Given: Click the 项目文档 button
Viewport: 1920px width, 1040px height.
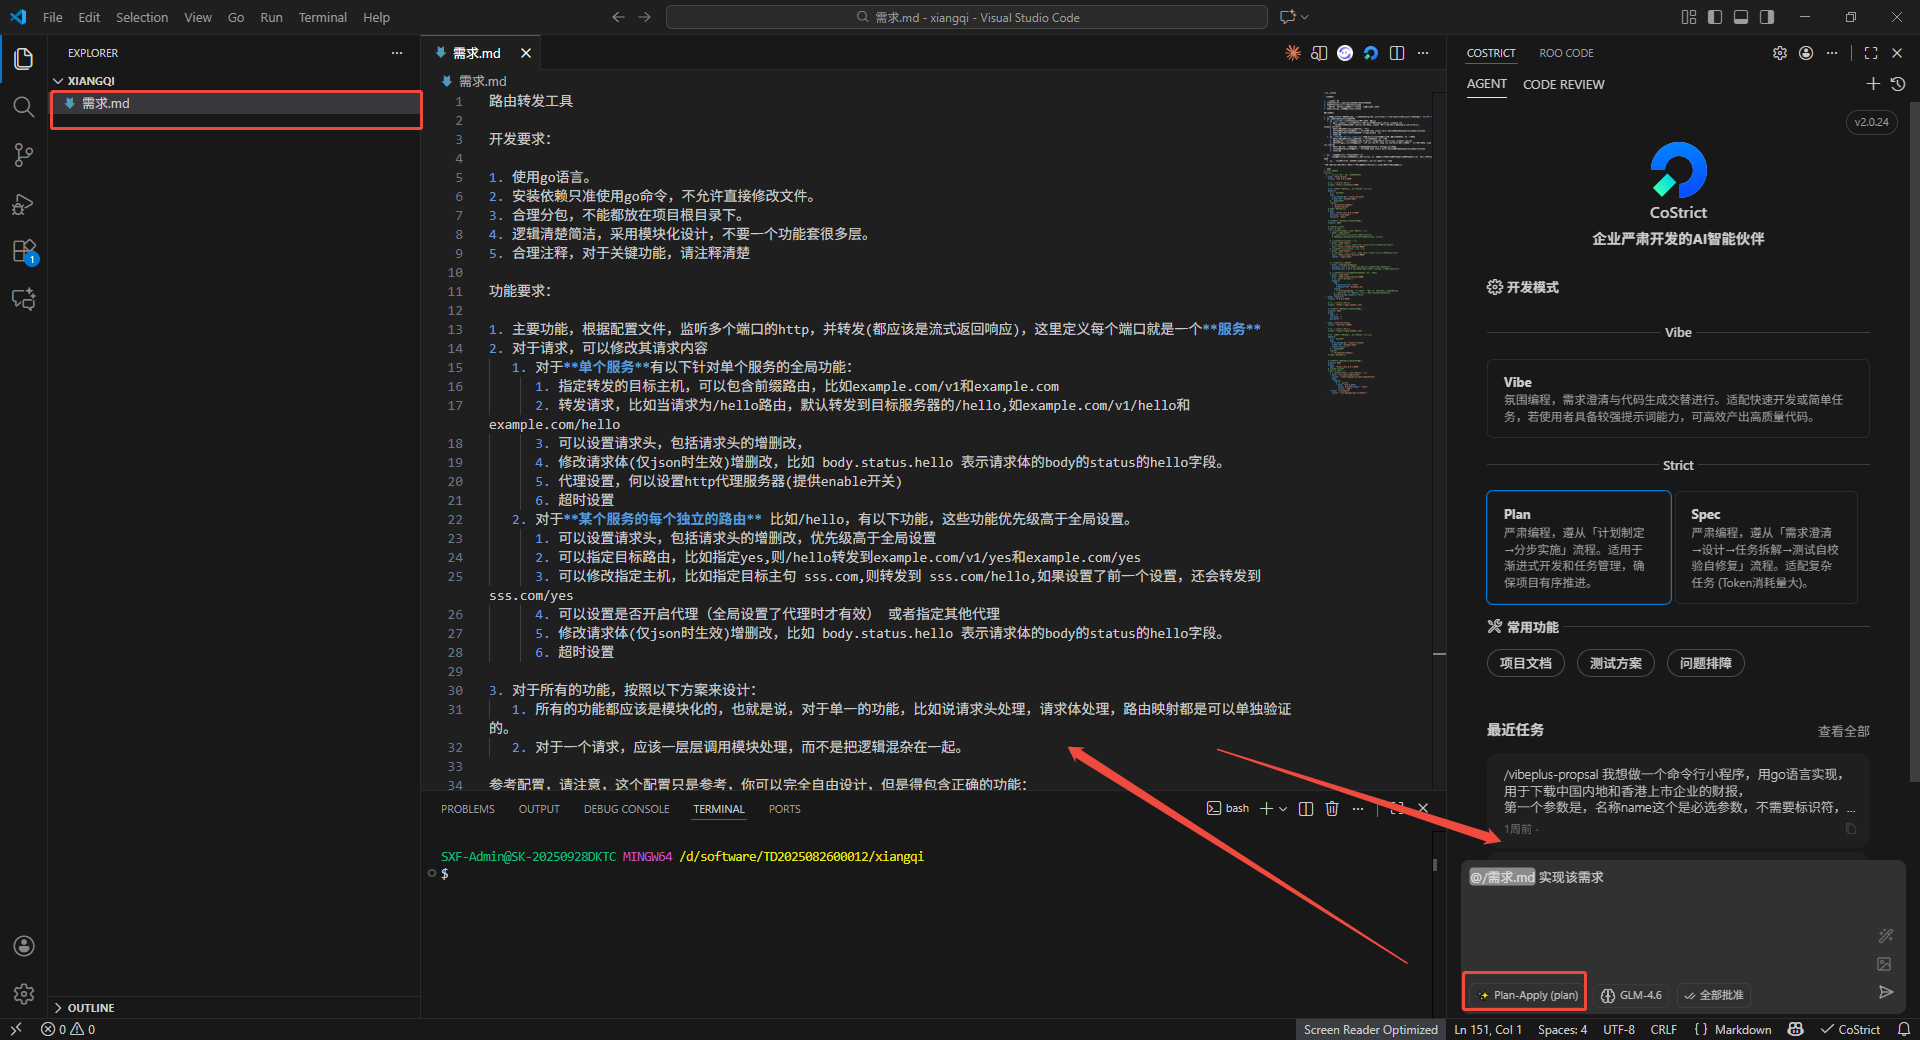Looking at the screenshot, I should click(1525, 663).
